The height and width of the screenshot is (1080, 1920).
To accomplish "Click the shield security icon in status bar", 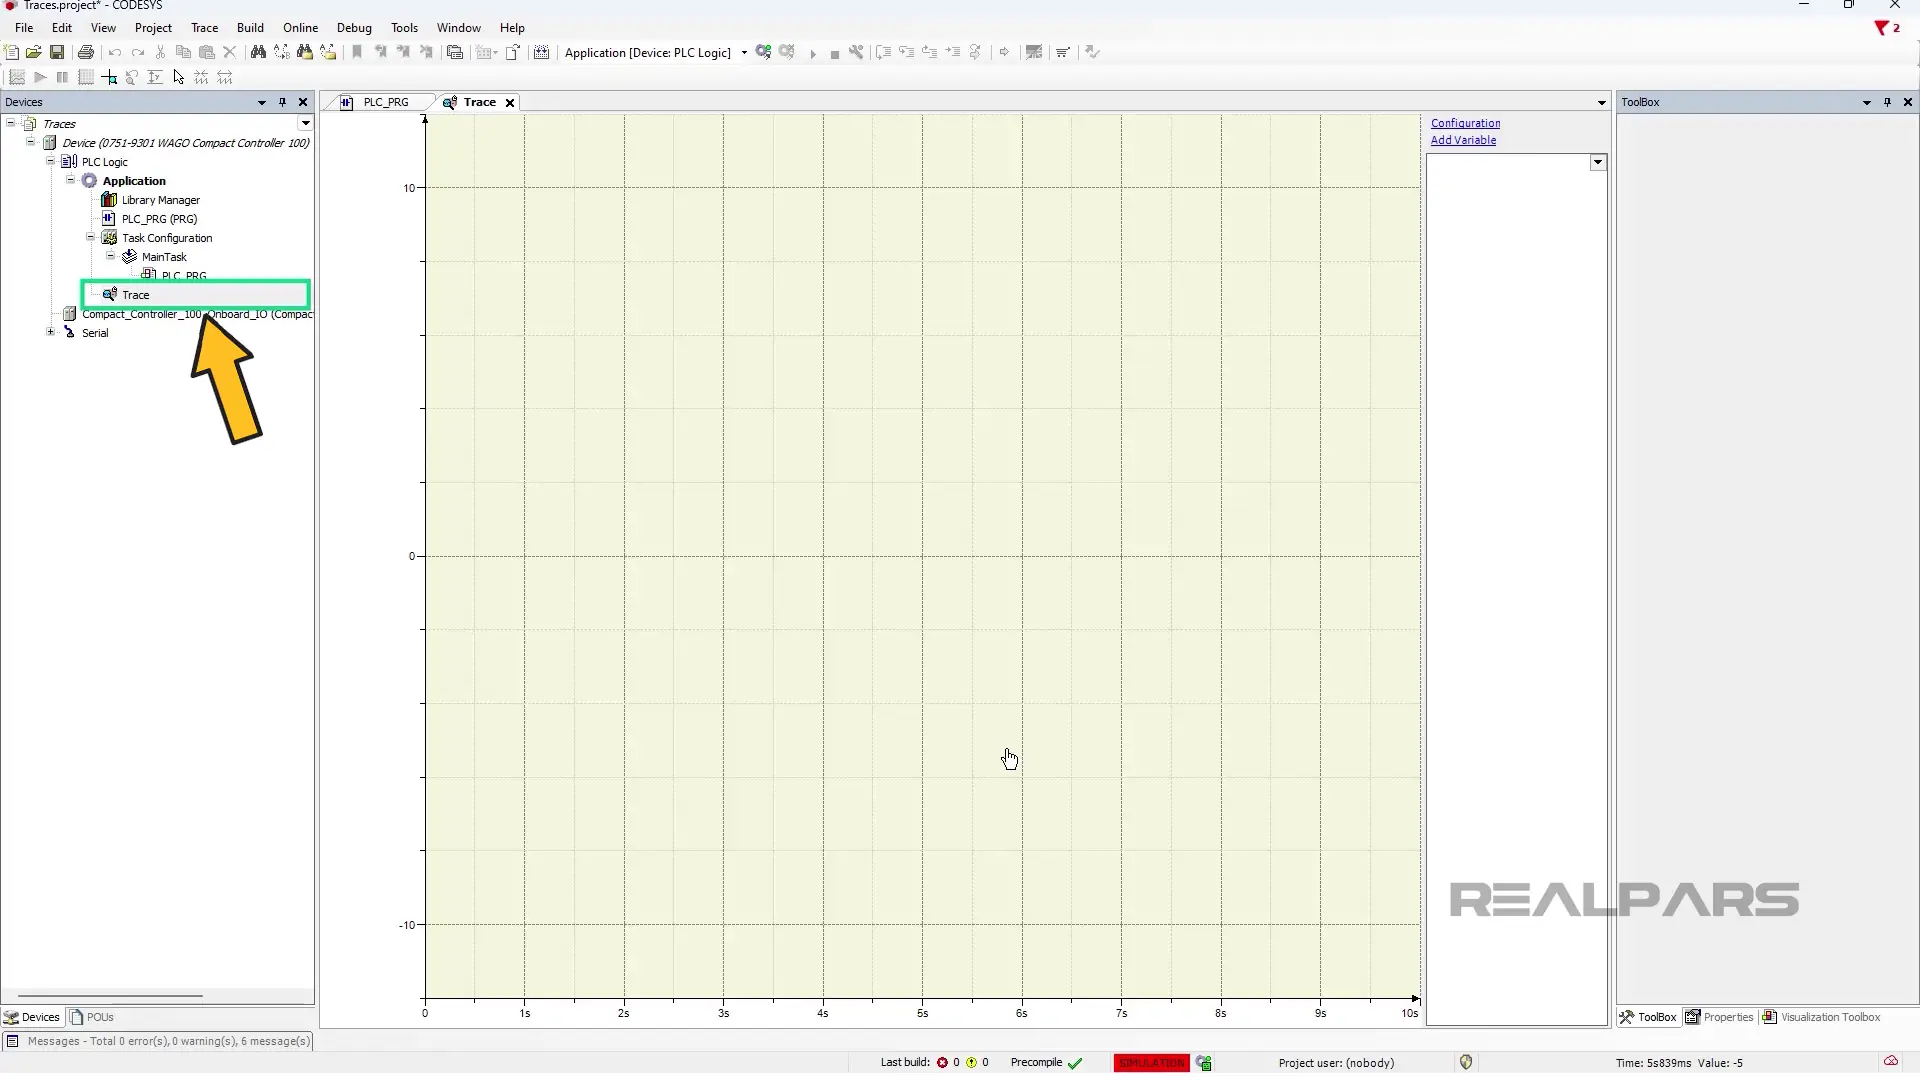I will [x=1466, y=1063].
